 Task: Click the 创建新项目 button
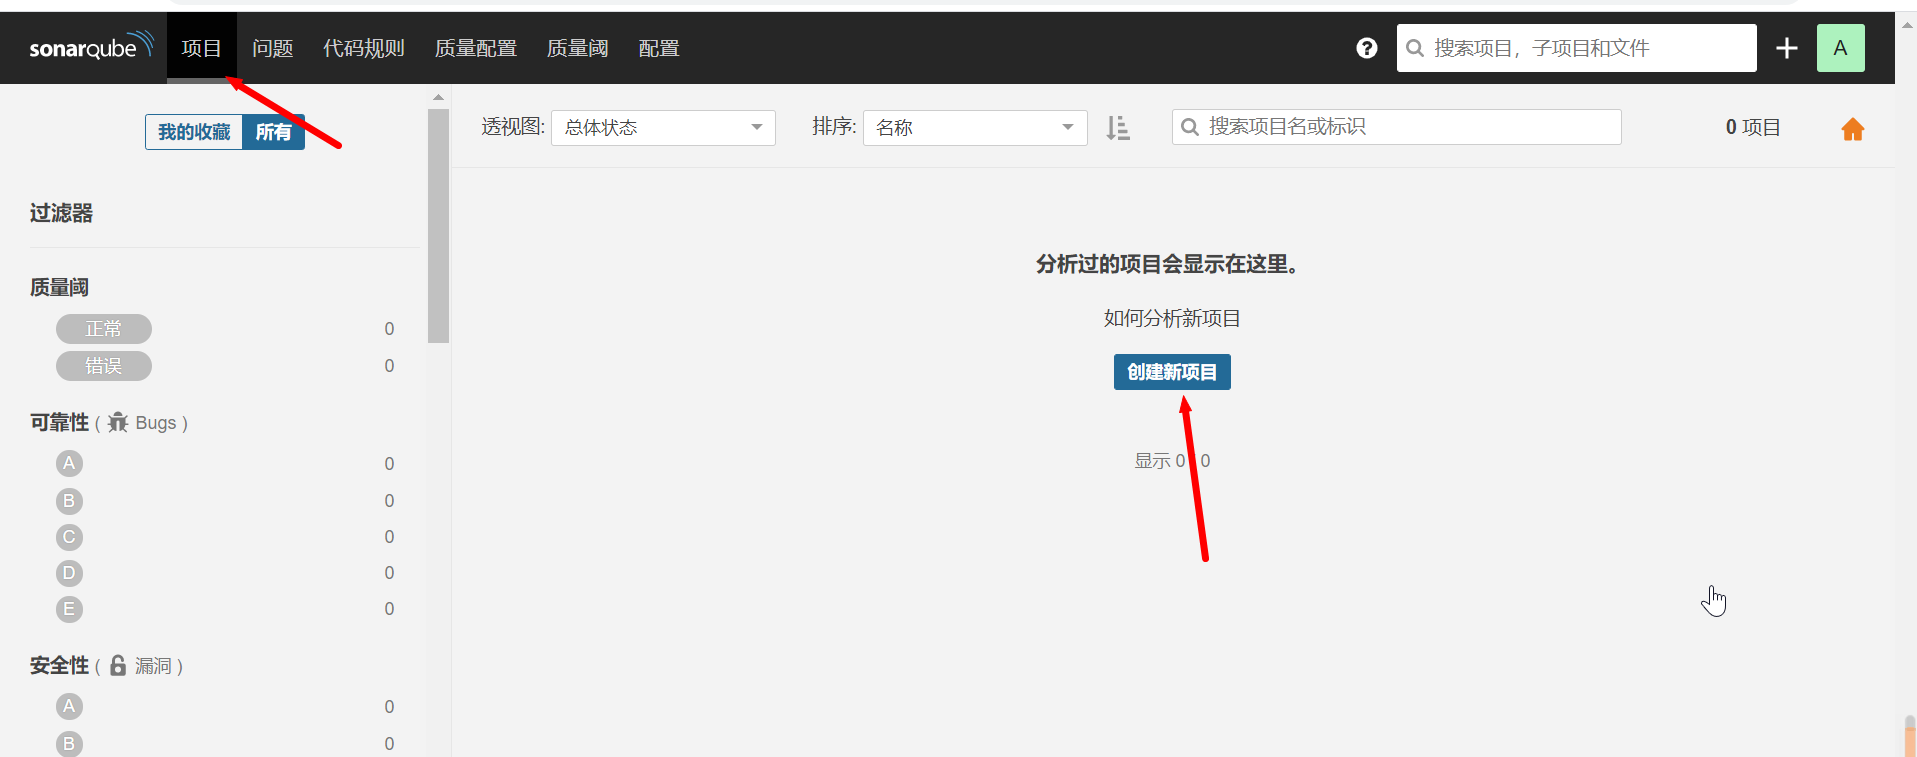[1172, 372]
